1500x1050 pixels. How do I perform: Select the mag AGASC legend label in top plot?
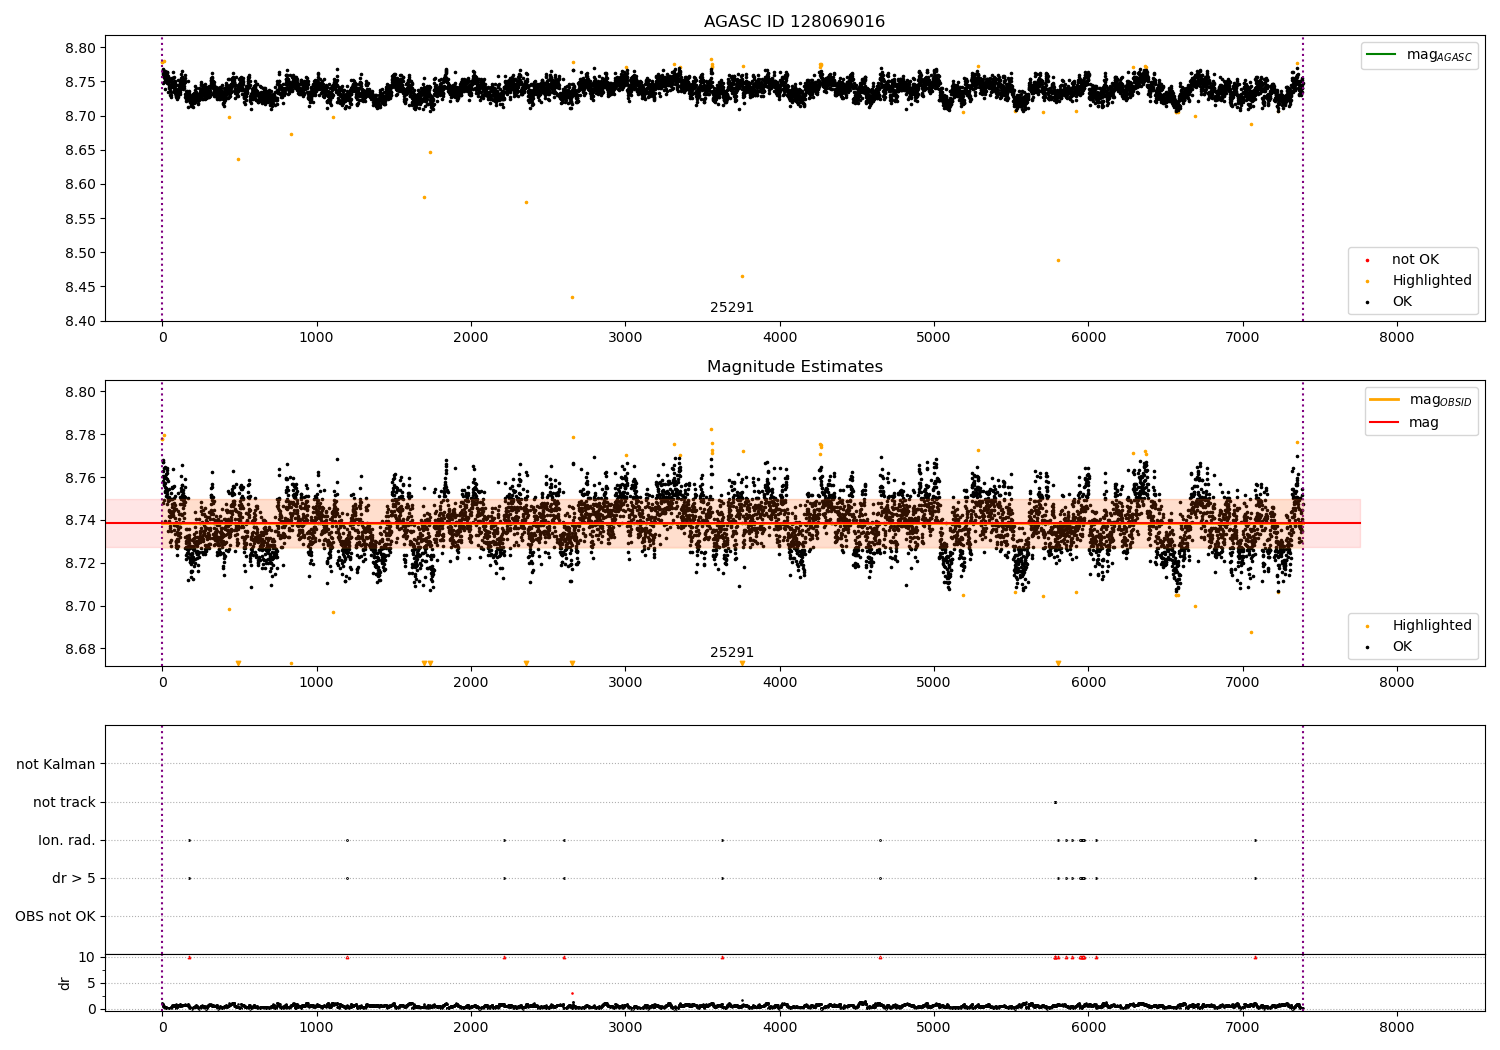[x=1439, y=56]
